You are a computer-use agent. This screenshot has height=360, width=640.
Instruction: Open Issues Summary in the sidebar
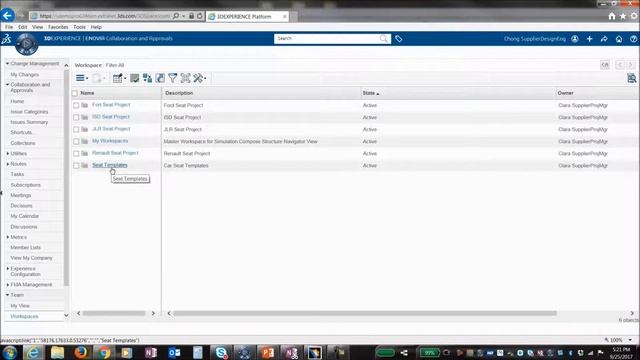(29, 122)
